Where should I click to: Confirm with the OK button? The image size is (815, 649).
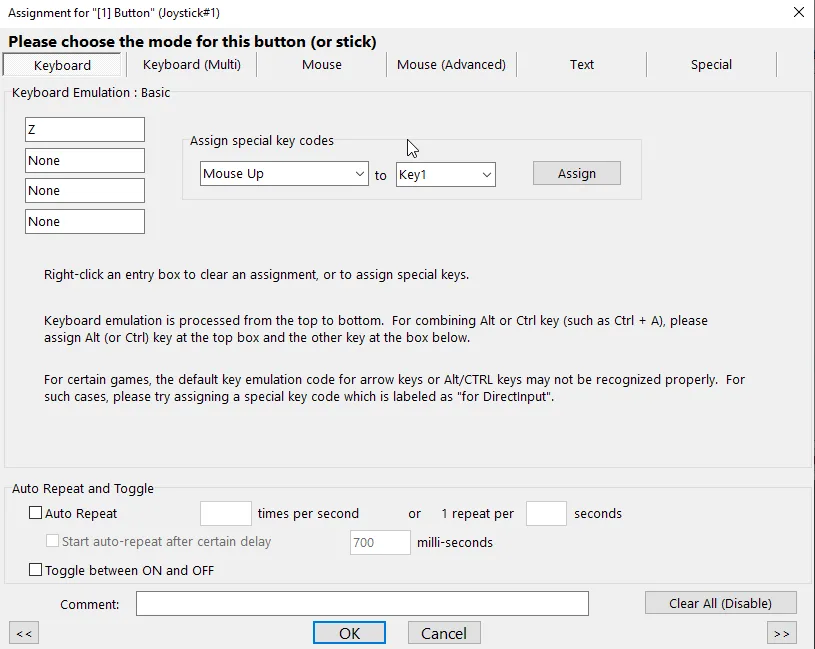pos(349,633)
